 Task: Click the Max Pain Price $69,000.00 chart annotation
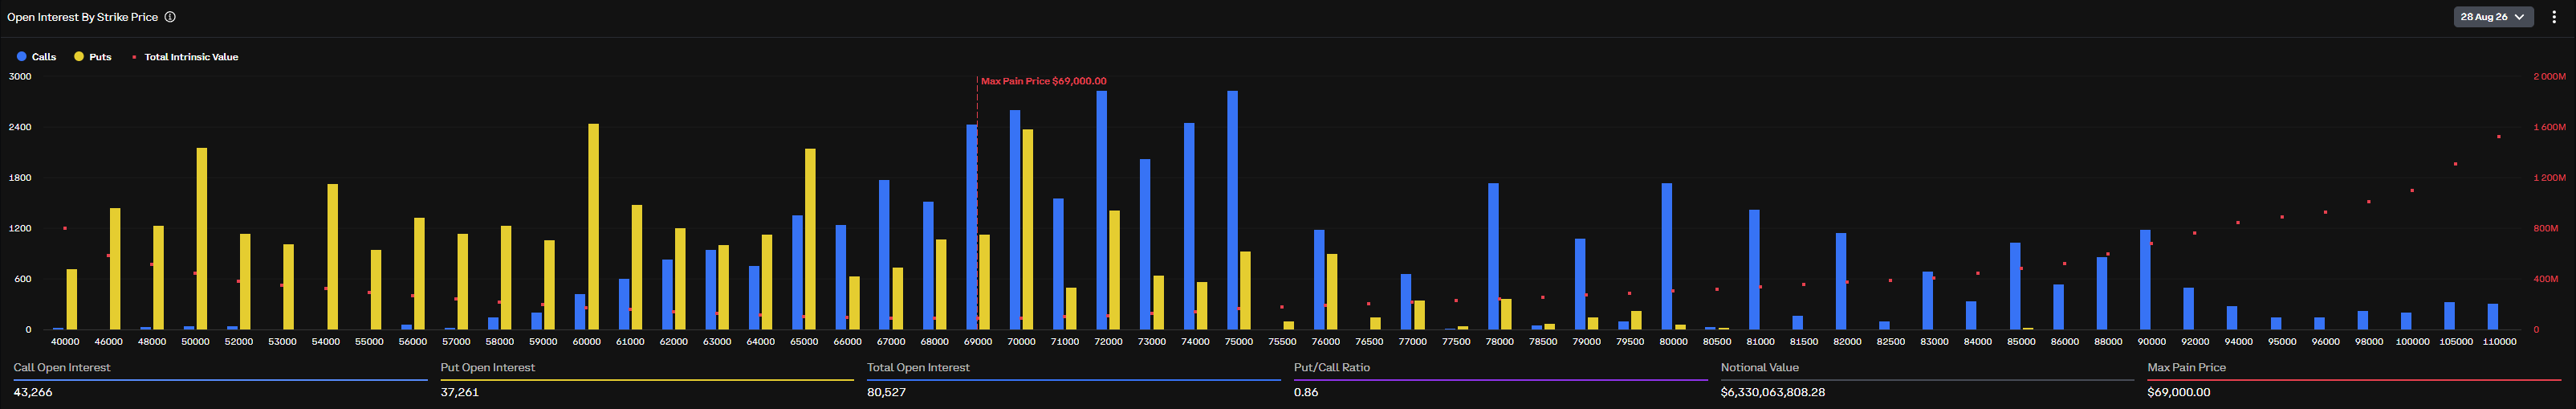(x=1043, y=81)
